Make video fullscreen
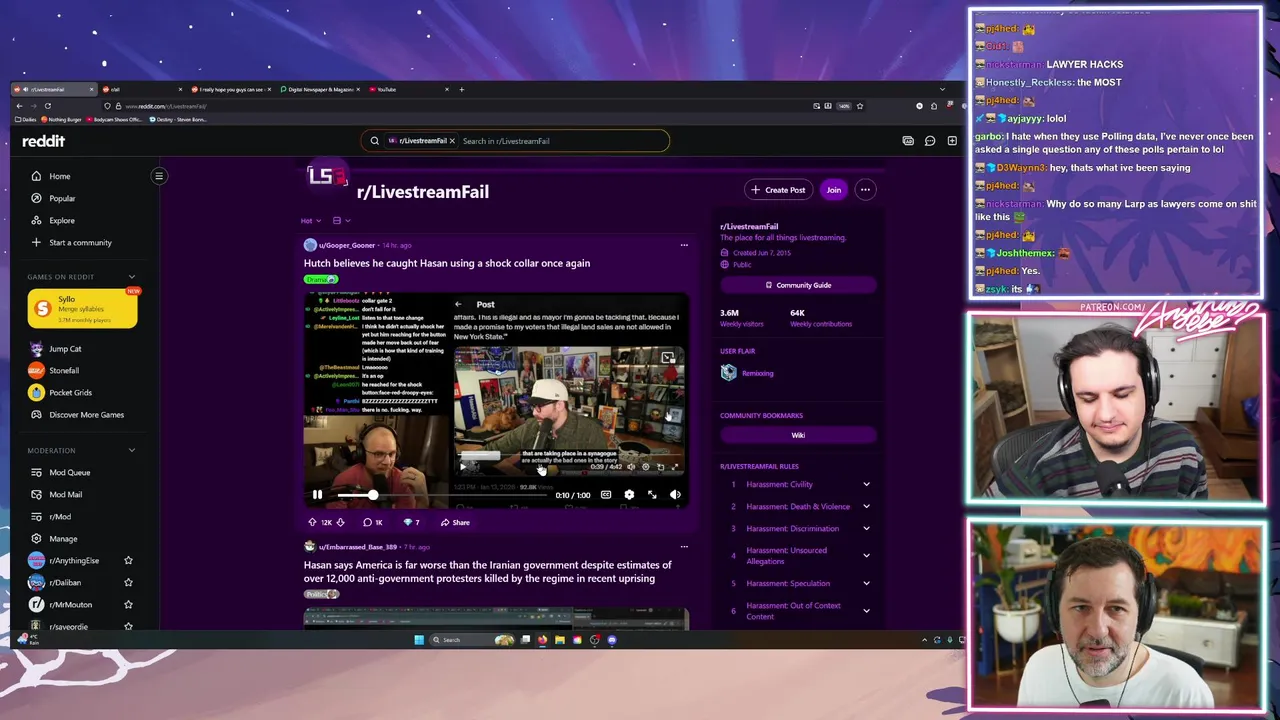The width and height of the screenshot is (1280, 720). coord(652,495)
